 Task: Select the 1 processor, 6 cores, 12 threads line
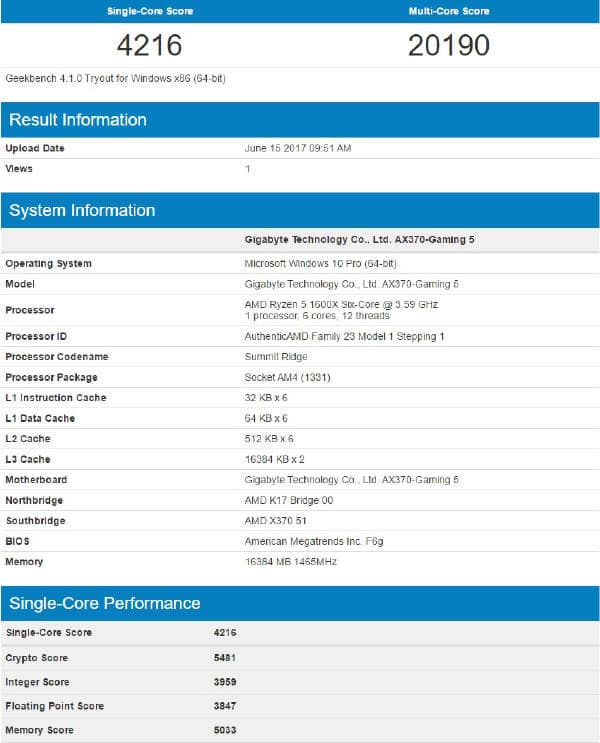(317, 316)
